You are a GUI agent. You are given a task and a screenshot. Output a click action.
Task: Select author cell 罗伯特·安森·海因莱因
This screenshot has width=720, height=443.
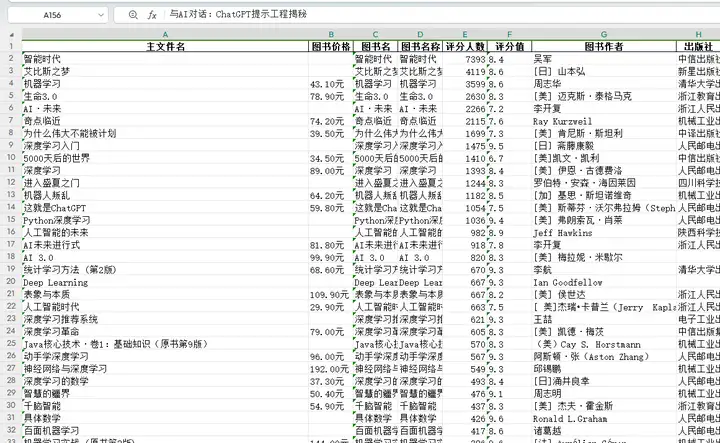tap(604, 183)
